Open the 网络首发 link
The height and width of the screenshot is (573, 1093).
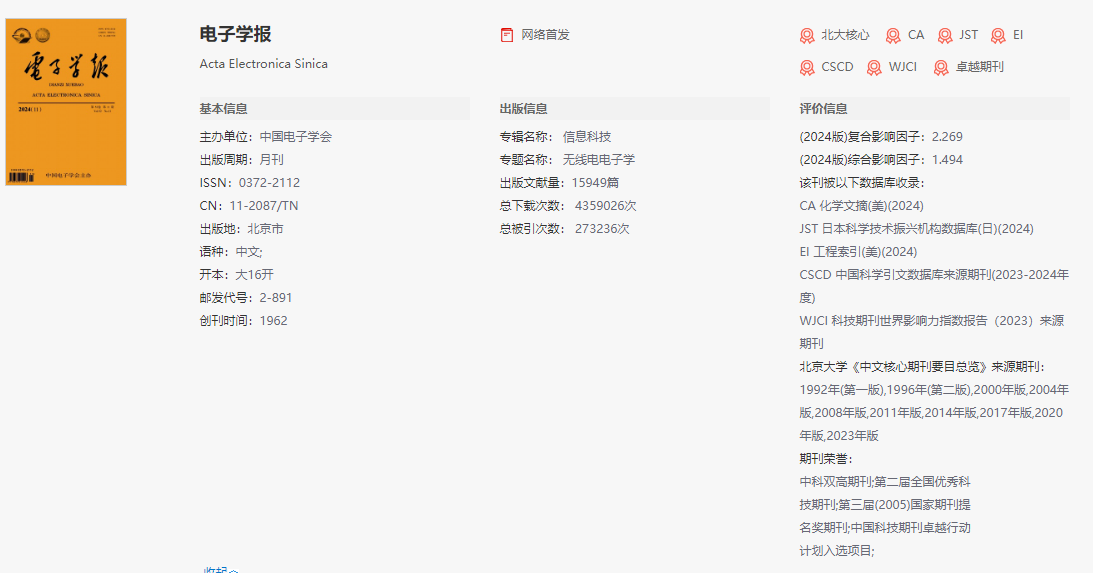pyautogui.click(x=545, y=35)
